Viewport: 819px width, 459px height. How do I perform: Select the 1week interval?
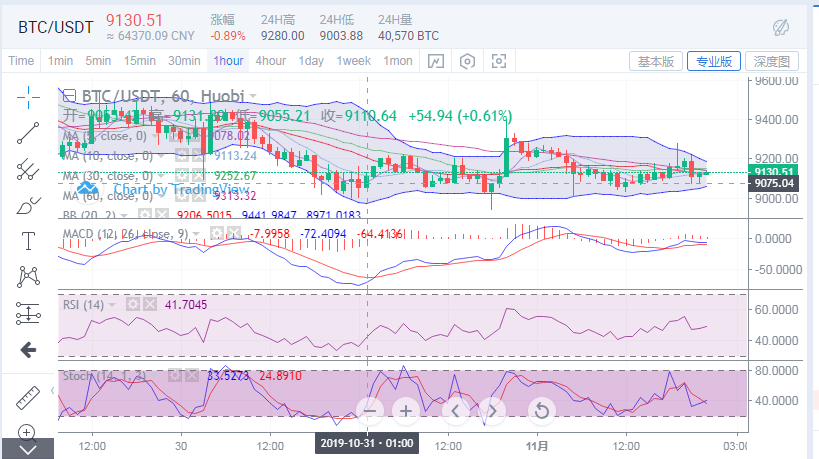(x=354, y=61)
